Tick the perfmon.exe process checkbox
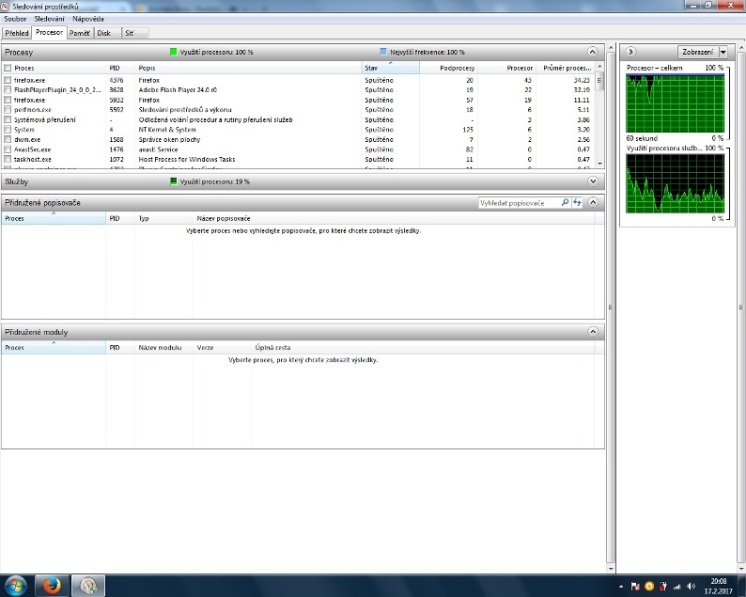Image resolution: width=746 pixels, height=597 pixels. pos(8,109)
